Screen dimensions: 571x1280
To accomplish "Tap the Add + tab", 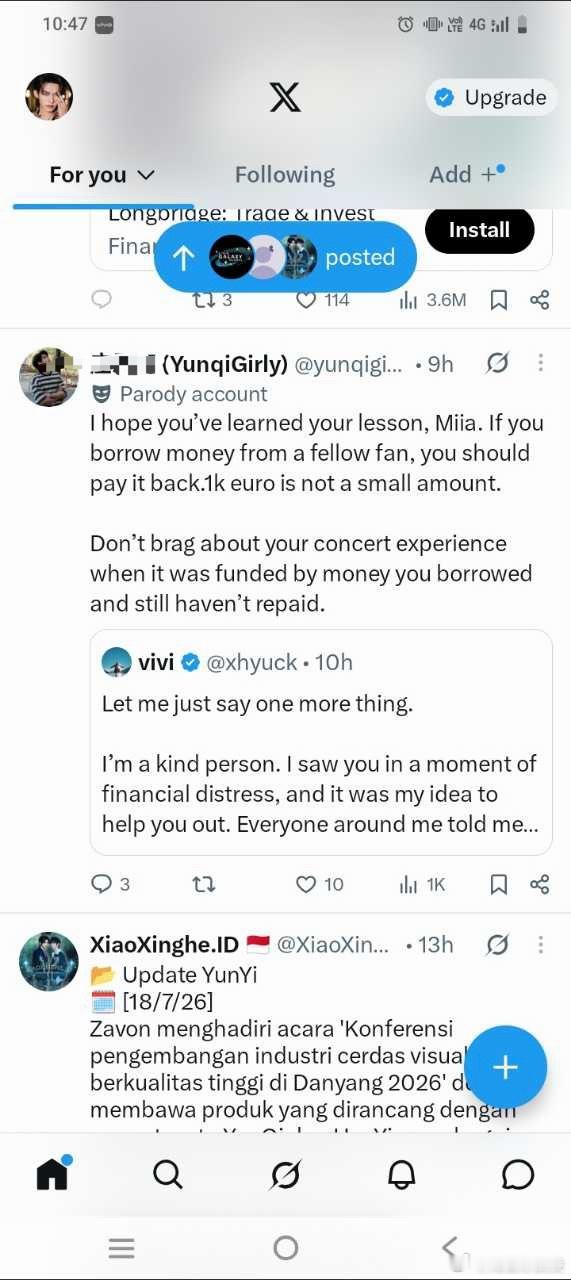I will pyautogui.click(x=467, y=174).
